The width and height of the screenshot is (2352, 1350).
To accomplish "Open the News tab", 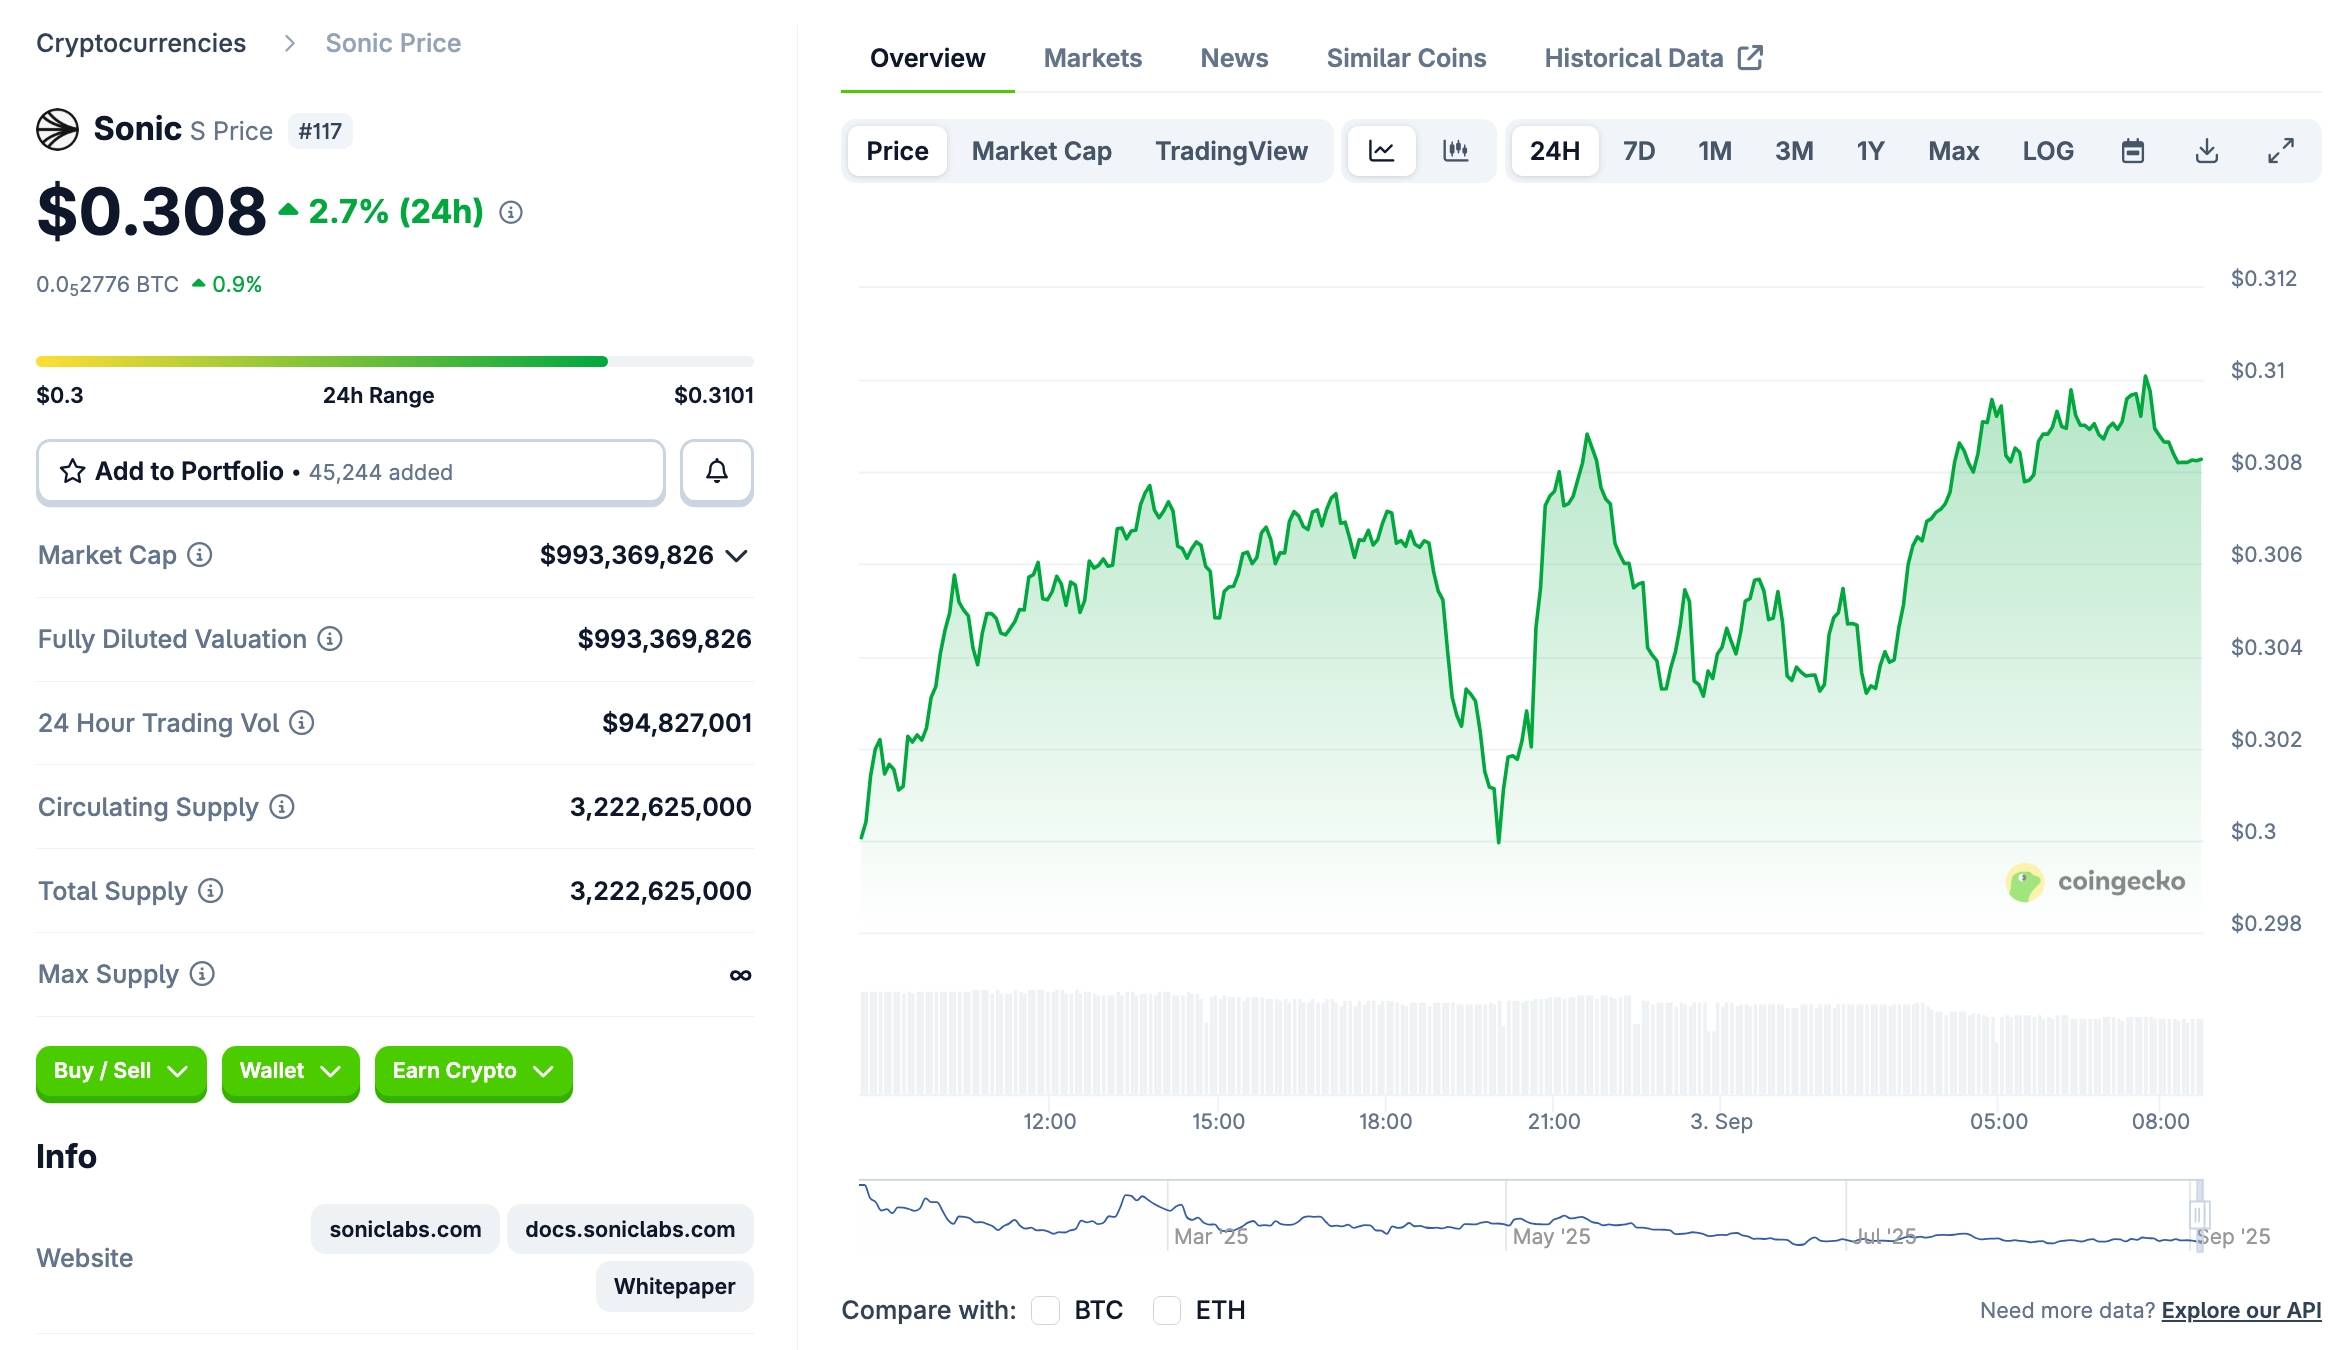I will (1234, 58).
